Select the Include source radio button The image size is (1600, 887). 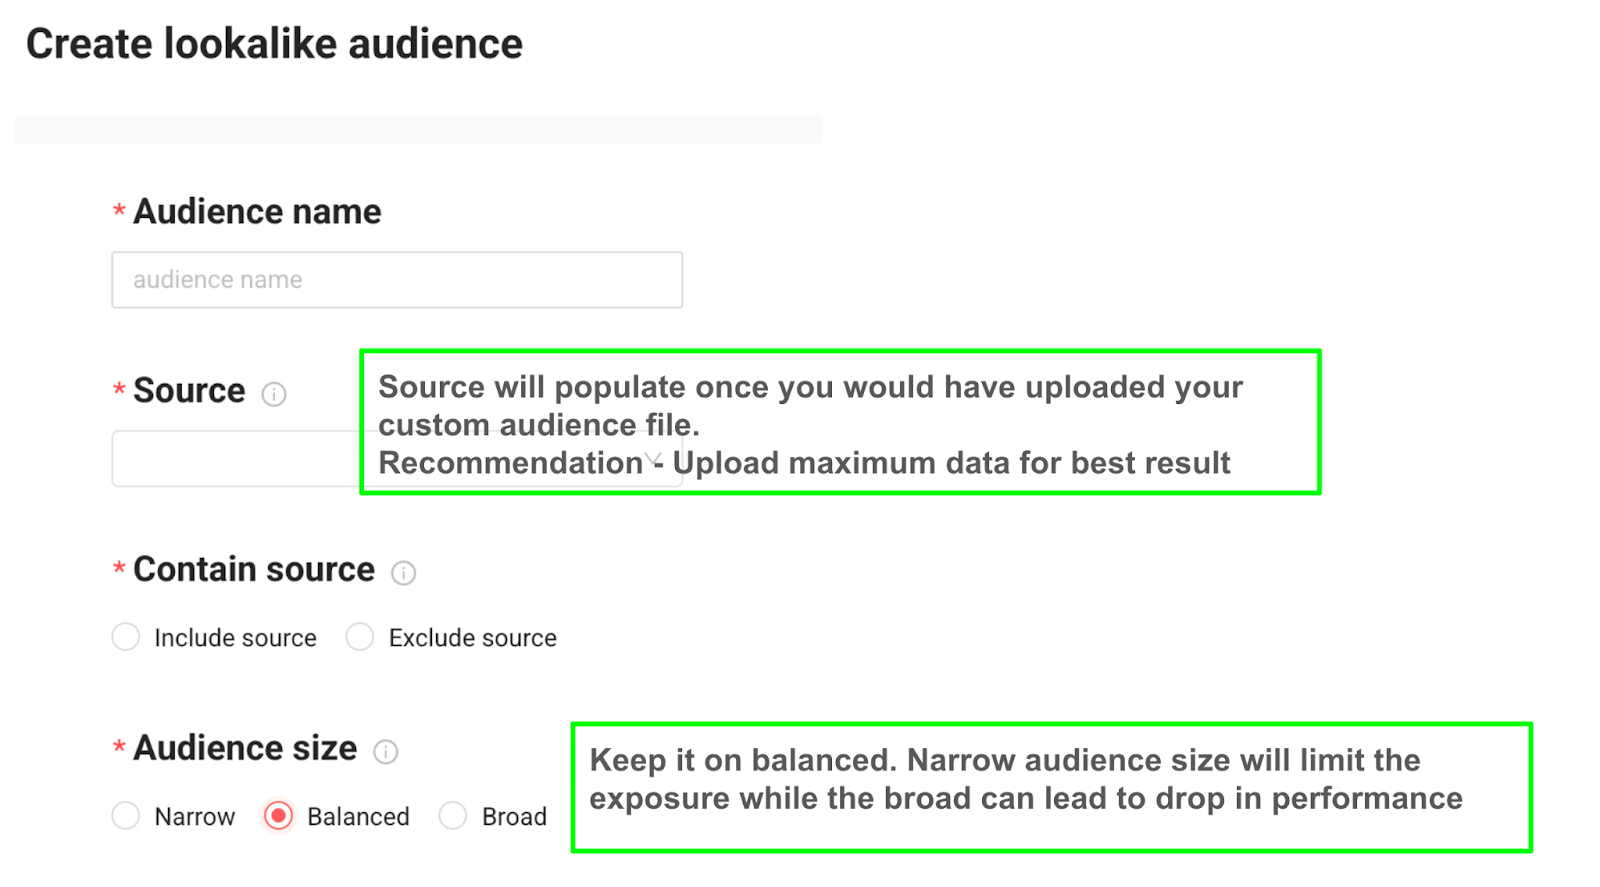126,637
